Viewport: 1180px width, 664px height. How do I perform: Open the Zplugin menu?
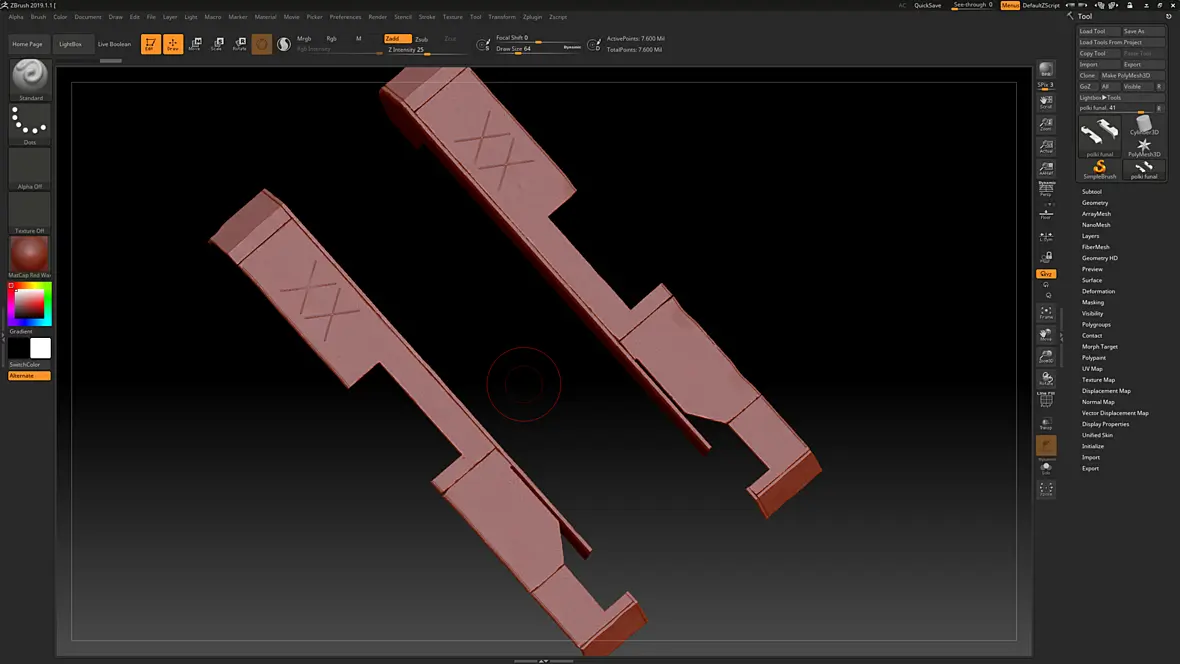pos(532,17)
